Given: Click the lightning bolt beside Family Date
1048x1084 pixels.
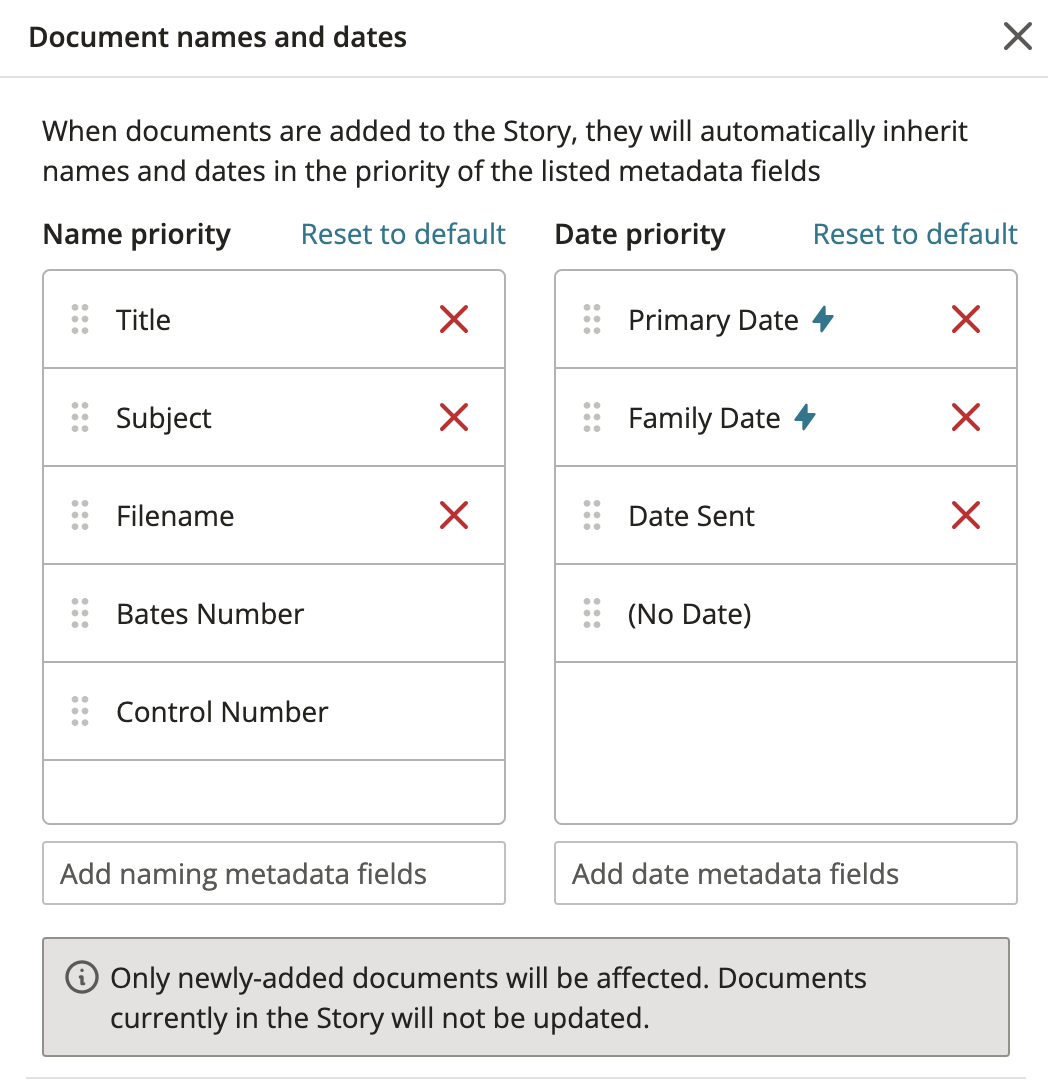Looking at the screenshot, I should 805,417.
